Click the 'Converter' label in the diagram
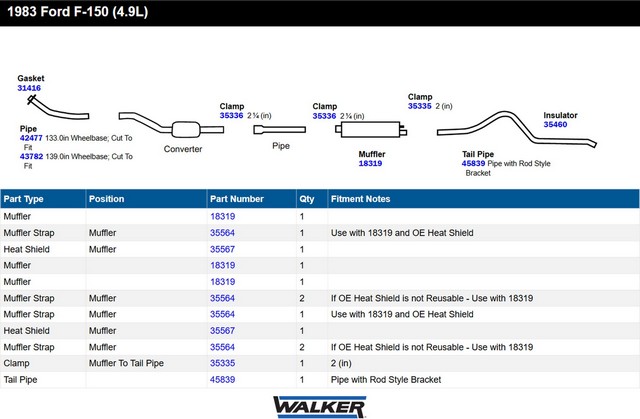 point(183,149)
